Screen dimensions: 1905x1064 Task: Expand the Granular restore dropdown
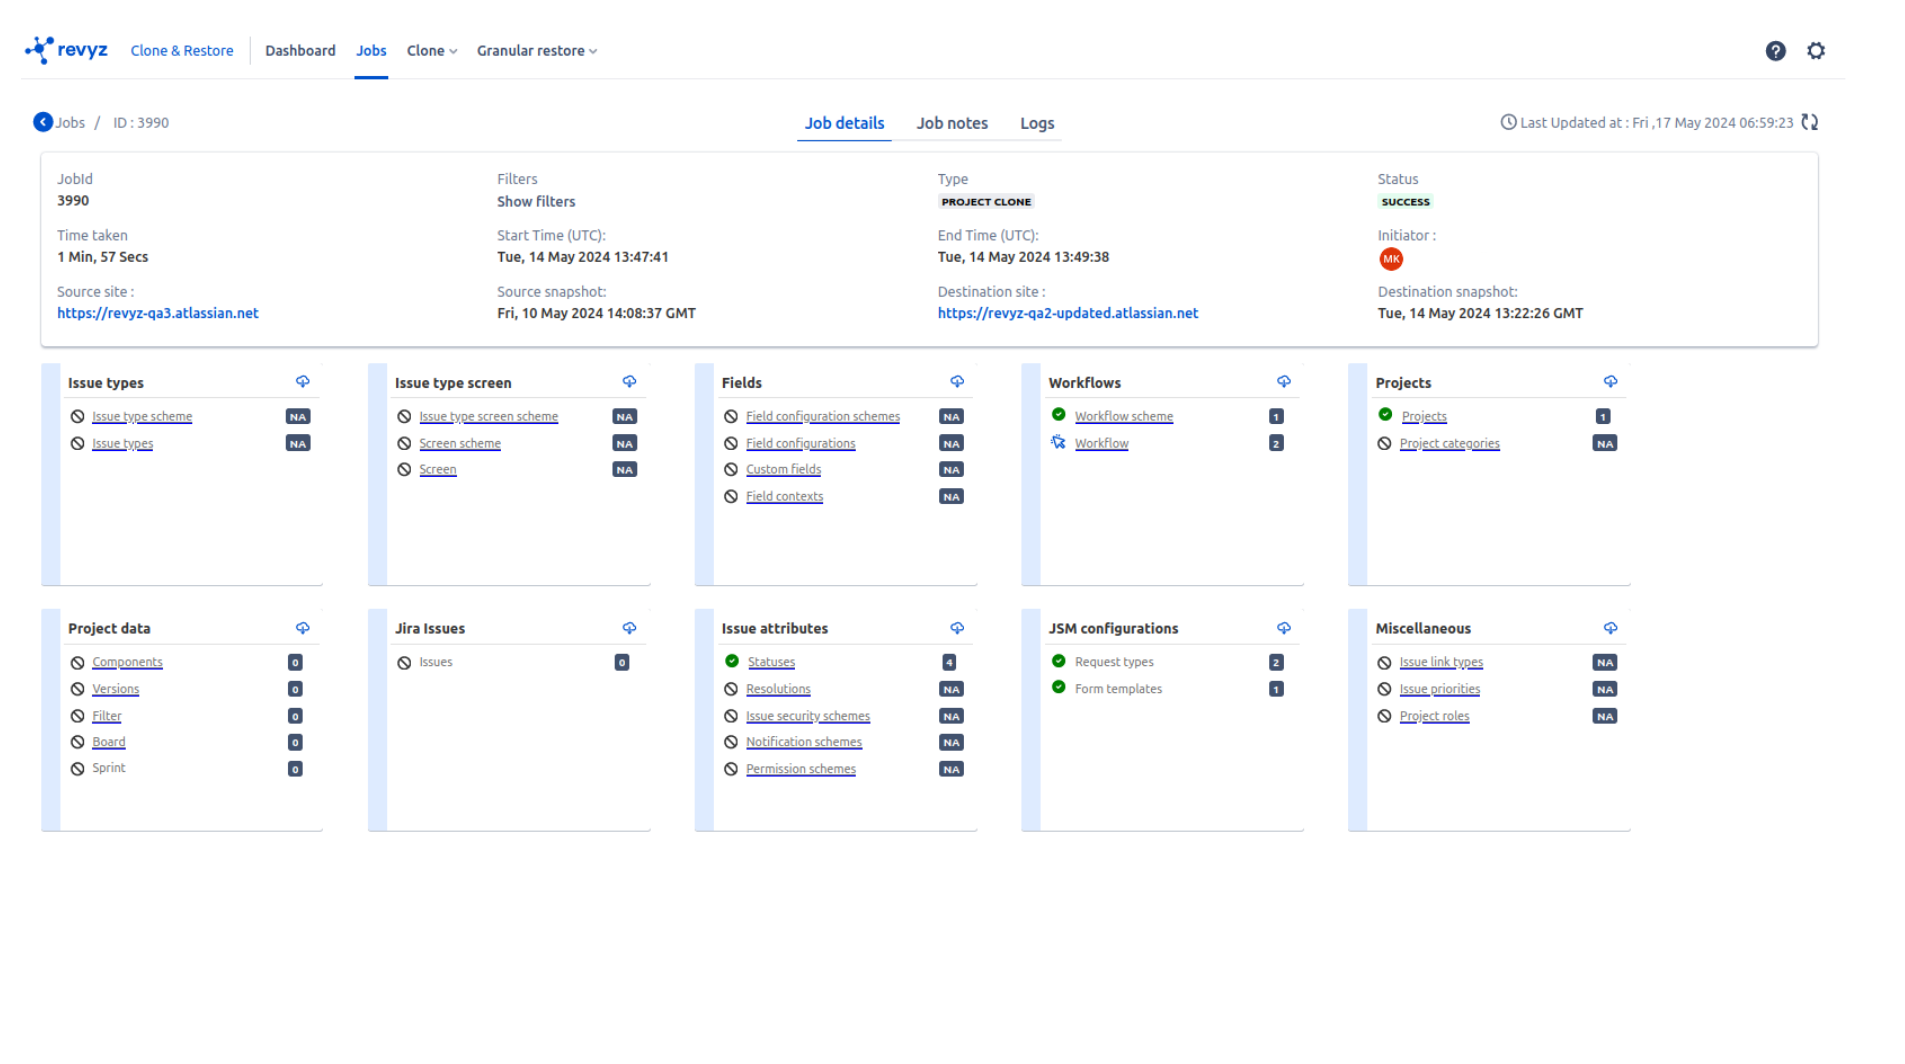pos(536,51)
